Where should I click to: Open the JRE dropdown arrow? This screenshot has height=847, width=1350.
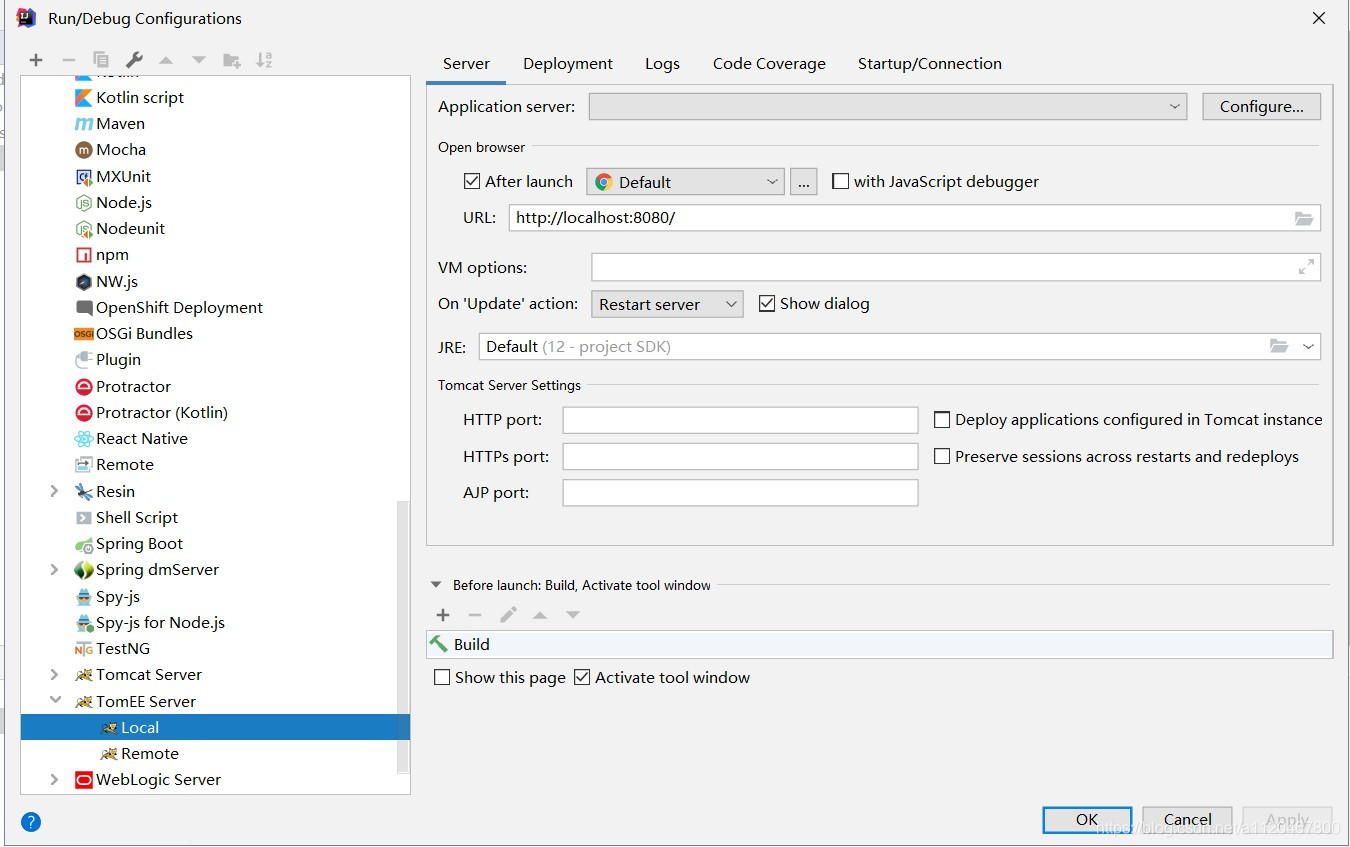1308,346
